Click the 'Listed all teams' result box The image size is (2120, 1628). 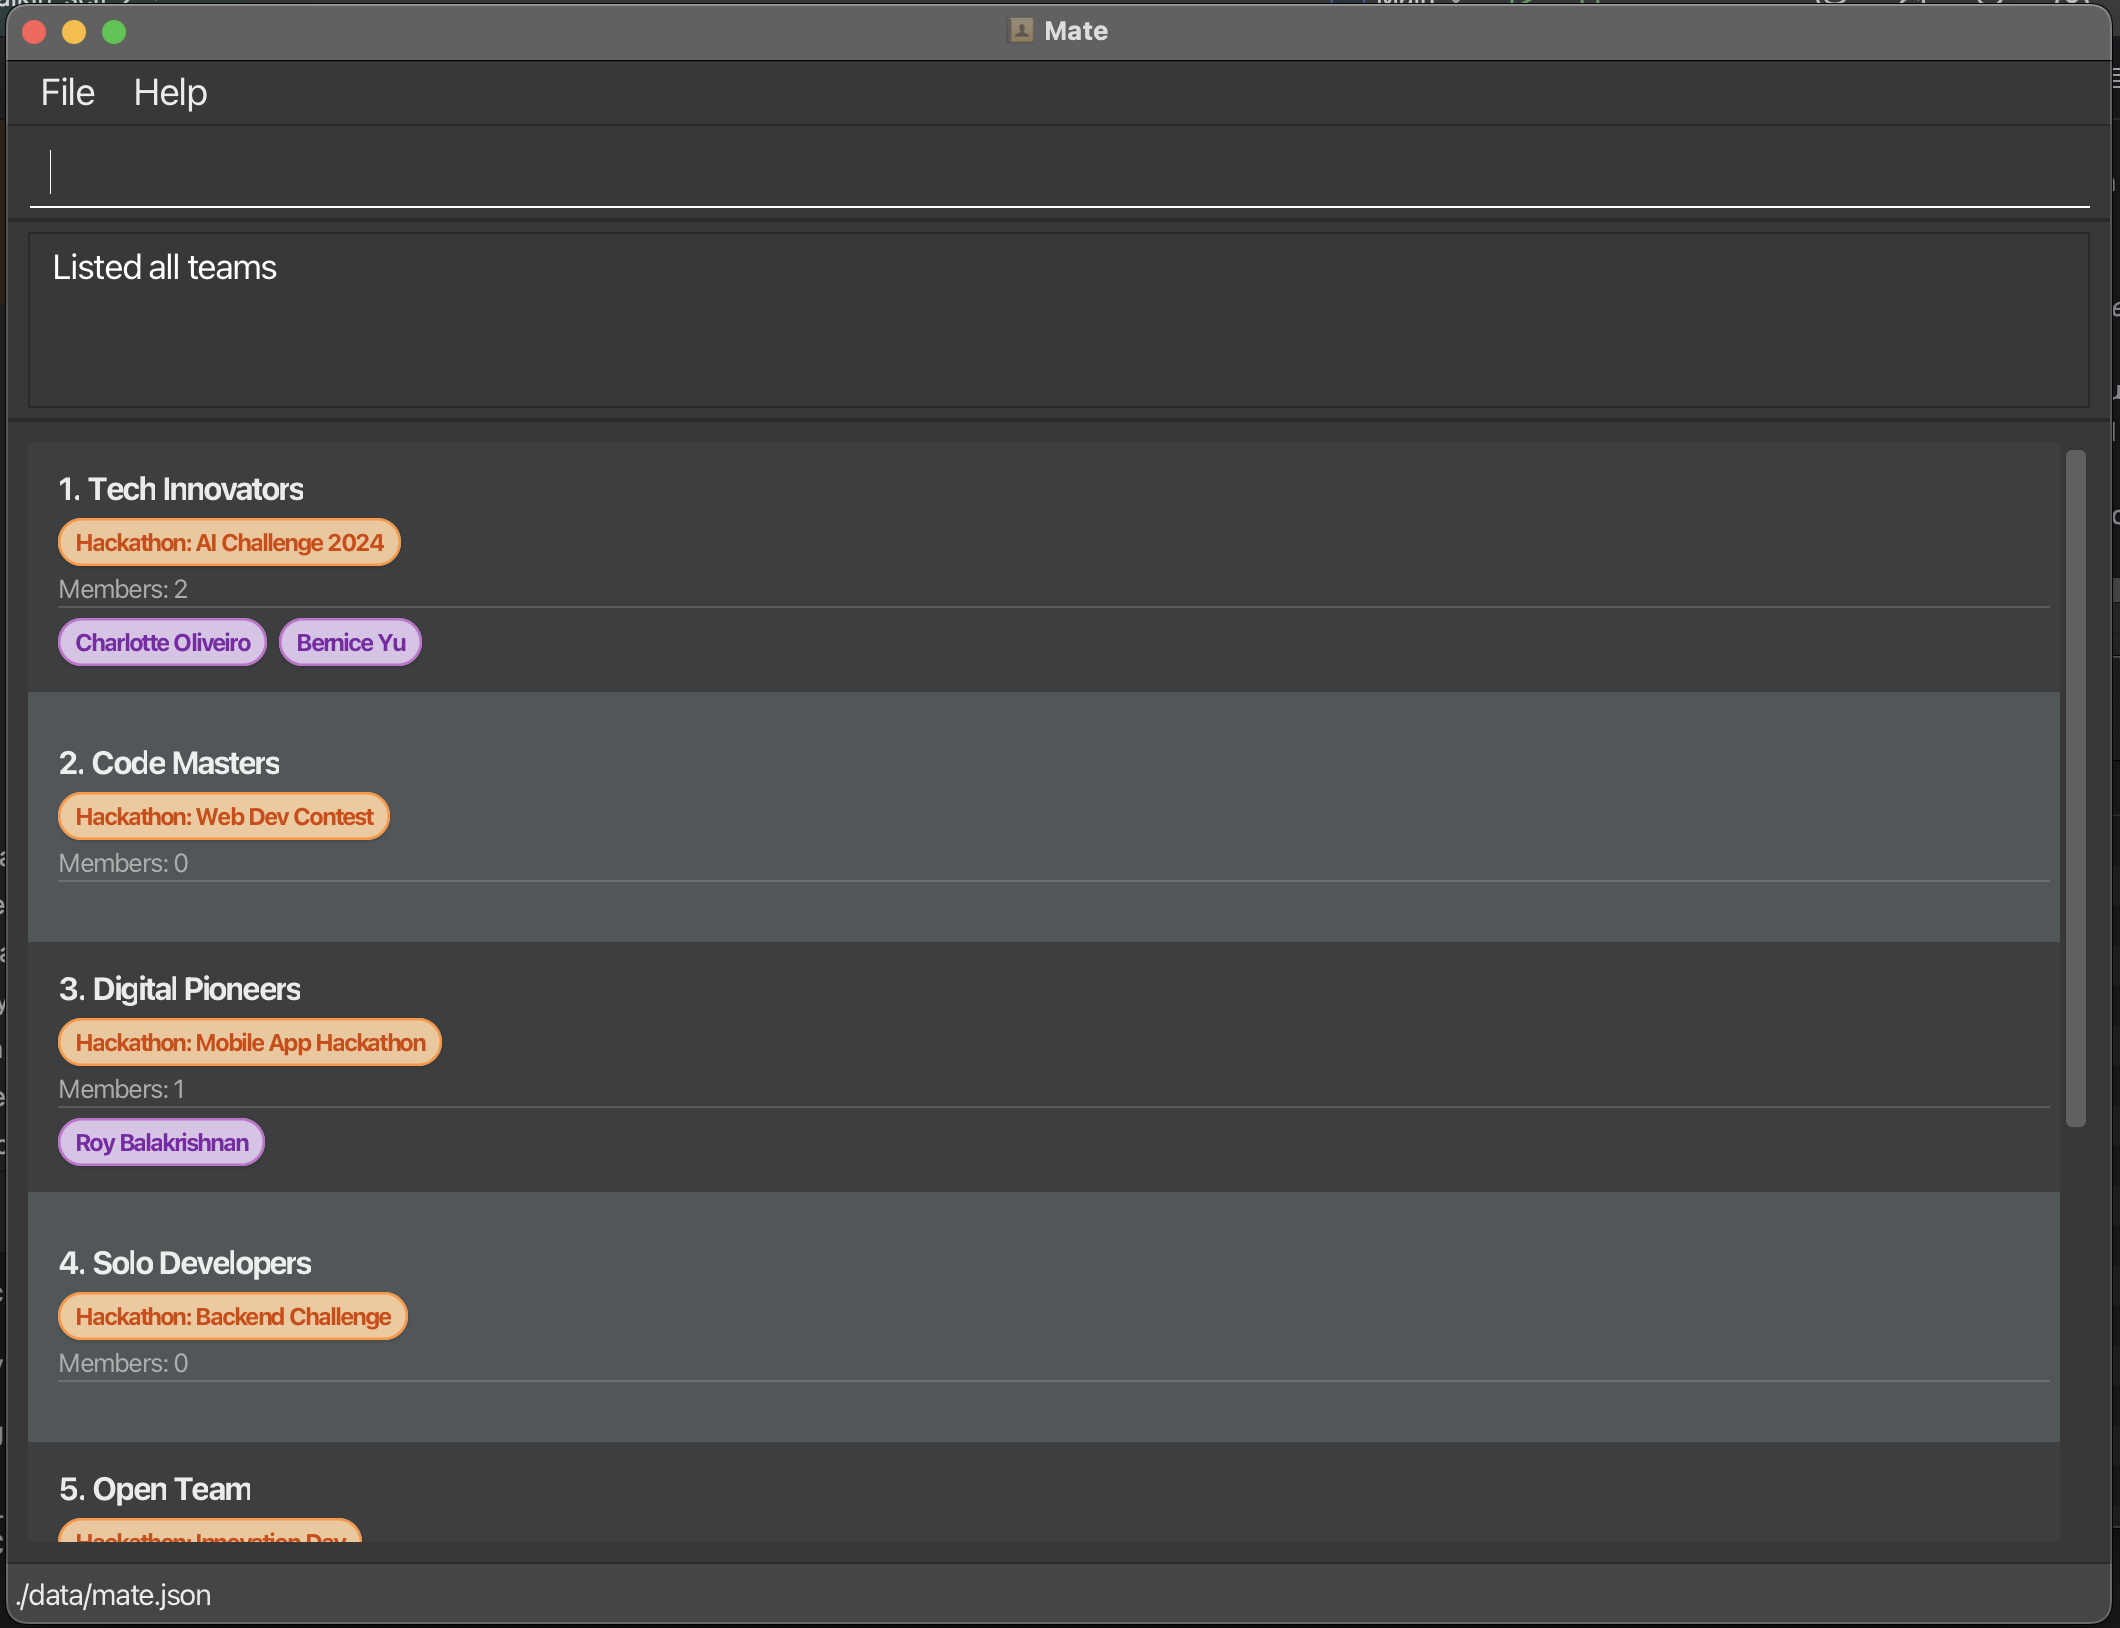(1058, 320)
